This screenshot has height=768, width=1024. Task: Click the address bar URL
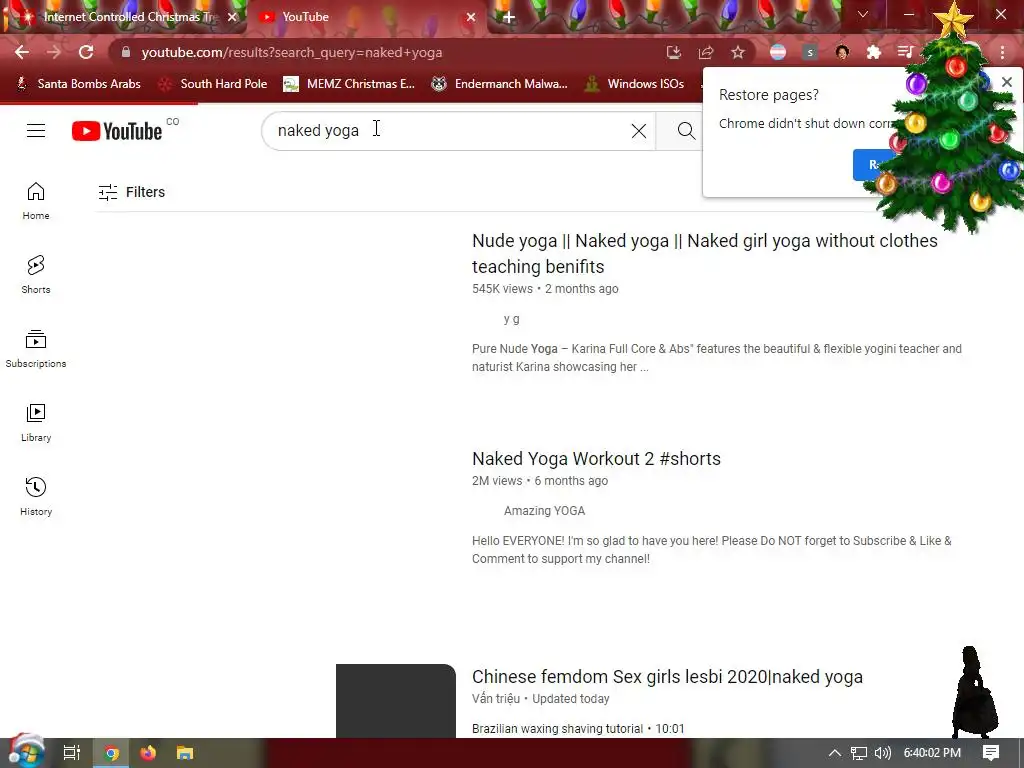[292, 52]
